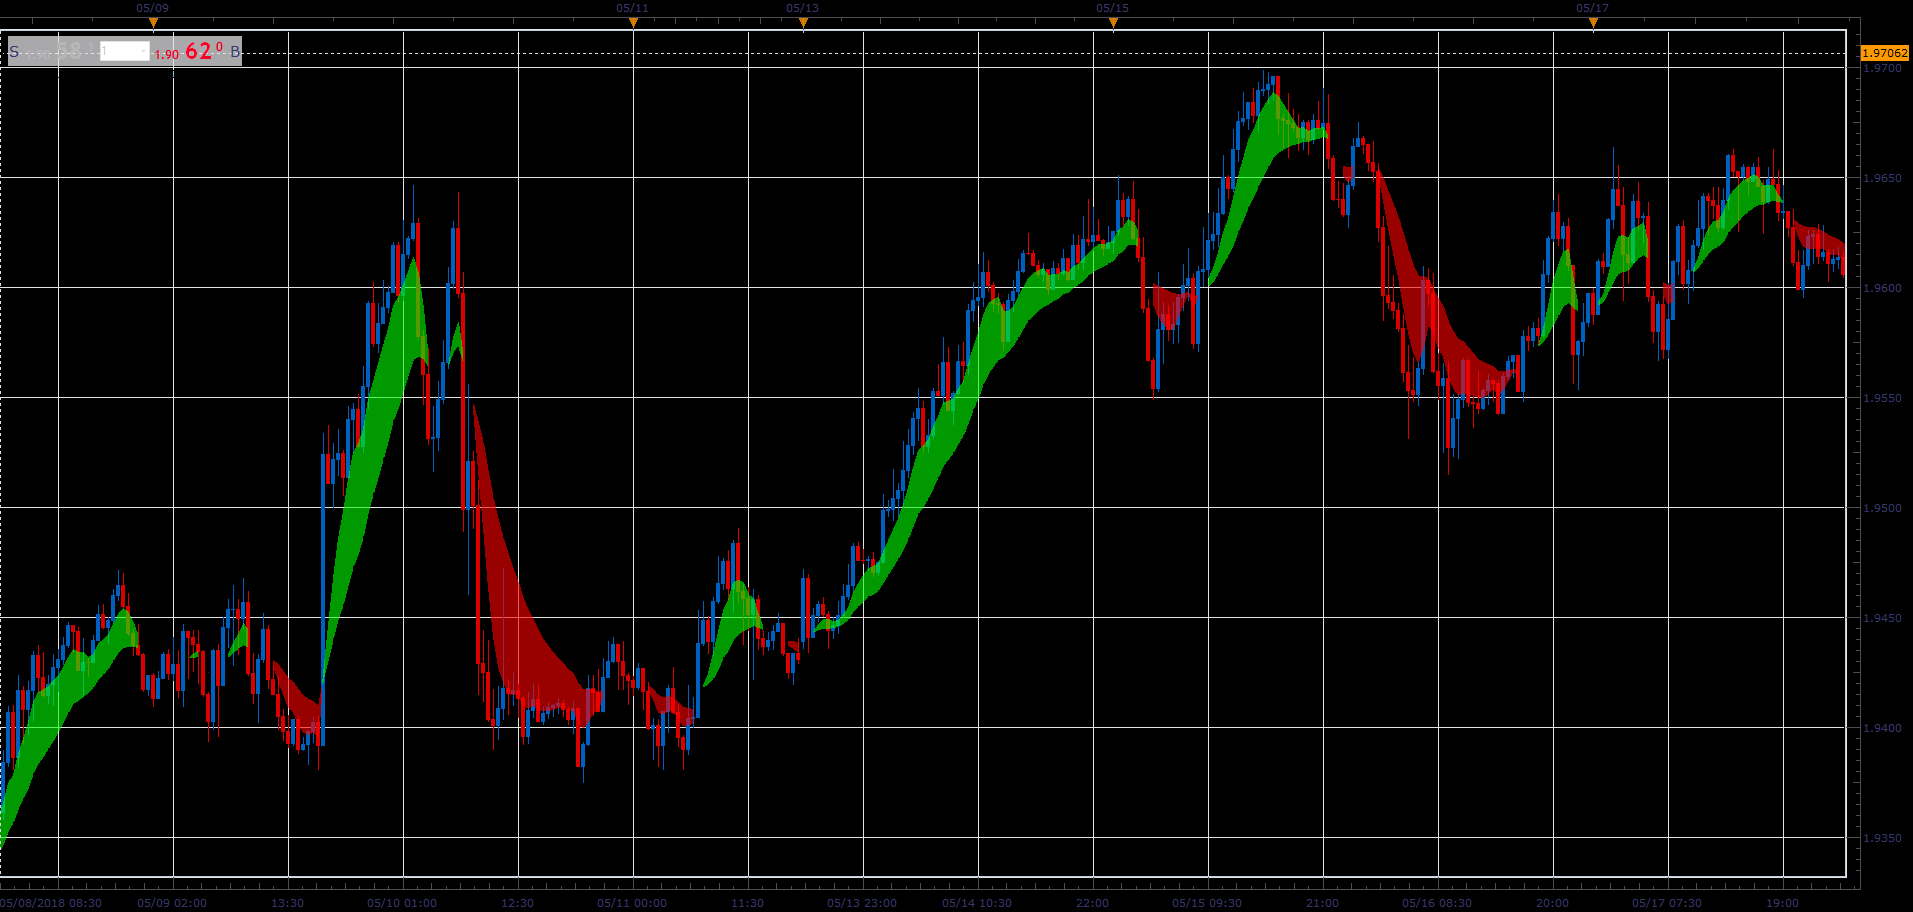
Task: Select the orange 05/09 day marker
Action: (153, 22)
